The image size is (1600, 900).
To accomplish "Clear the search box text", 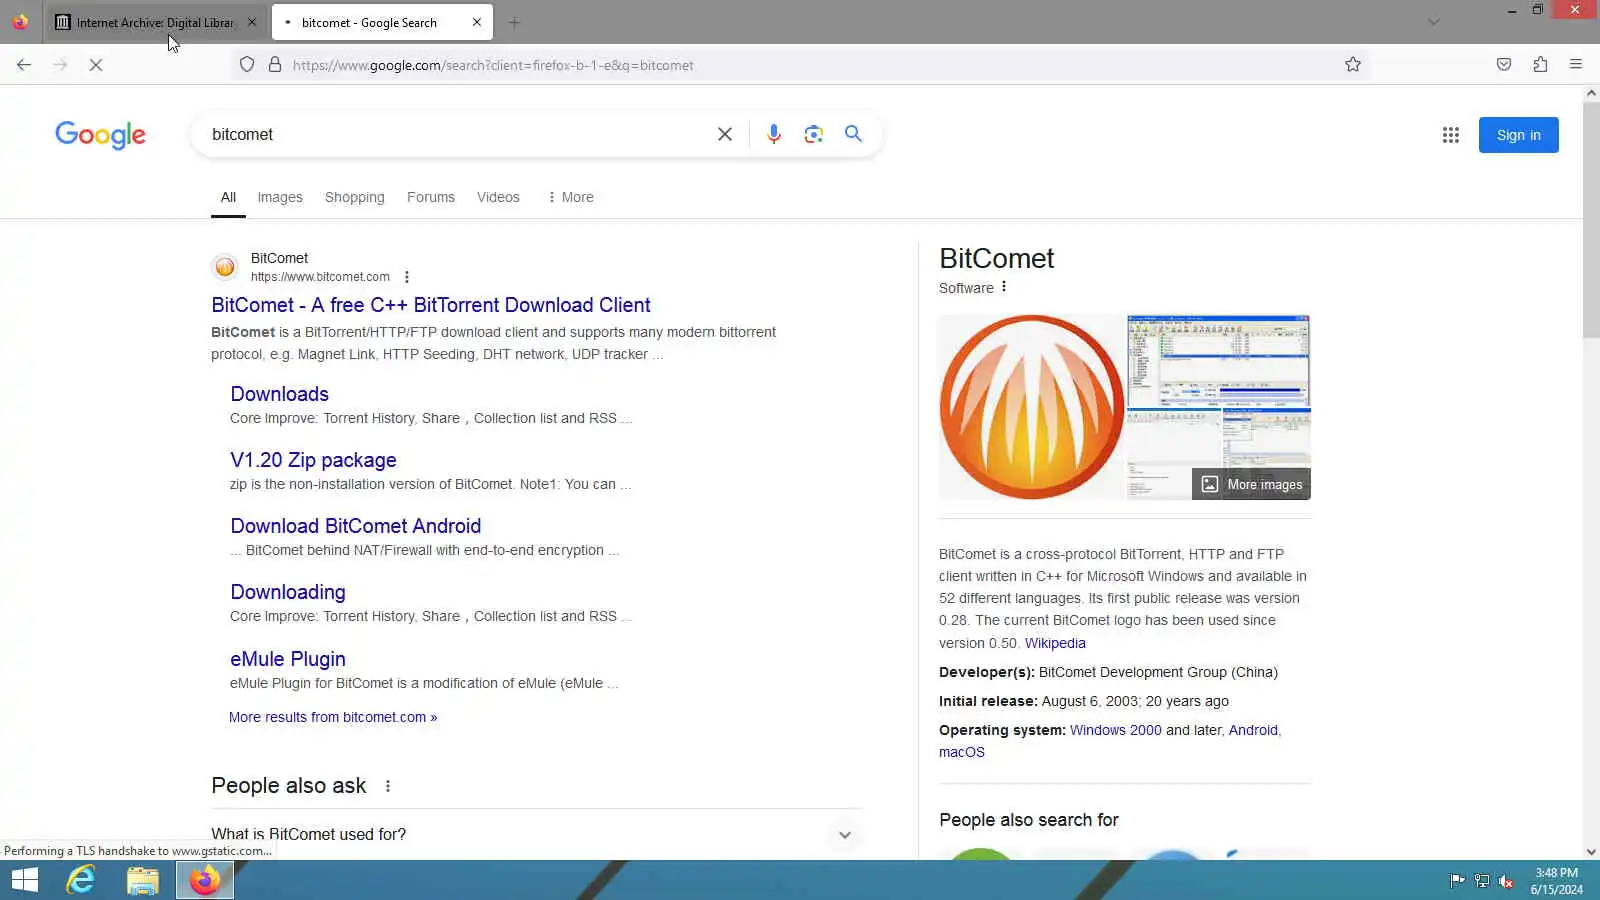I will coord(725,134).
